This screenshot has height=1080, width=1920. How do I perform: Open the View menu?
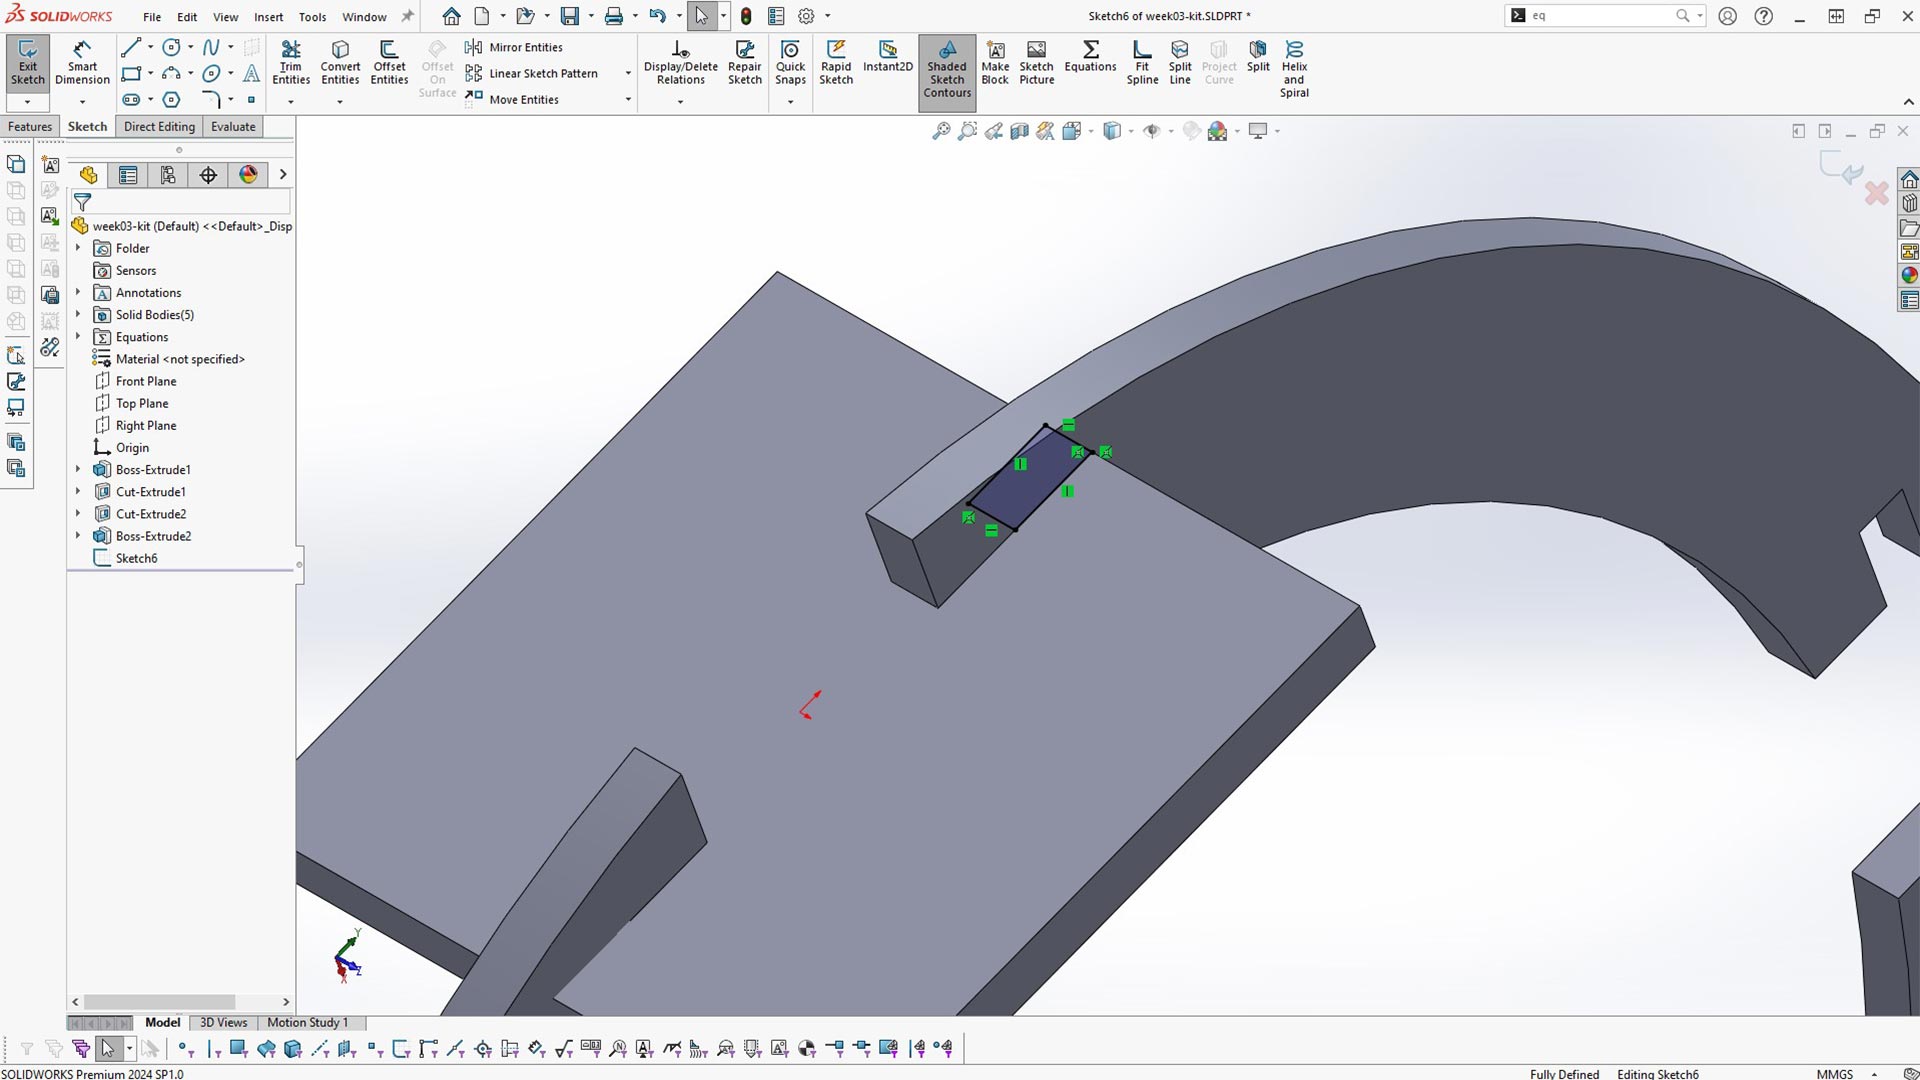[x=226, y=17]
